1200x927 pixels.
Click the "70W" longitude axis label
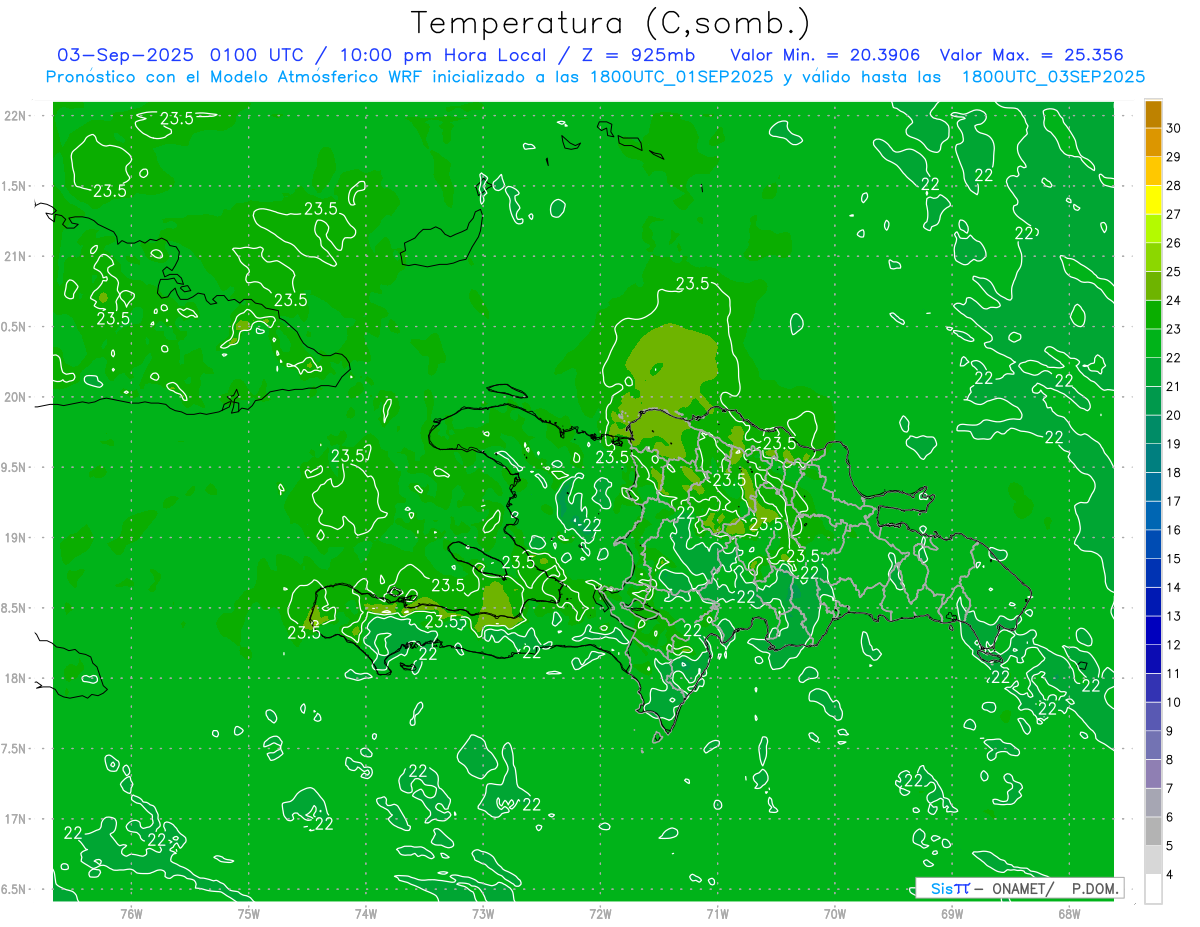click(x=834, y=914)
